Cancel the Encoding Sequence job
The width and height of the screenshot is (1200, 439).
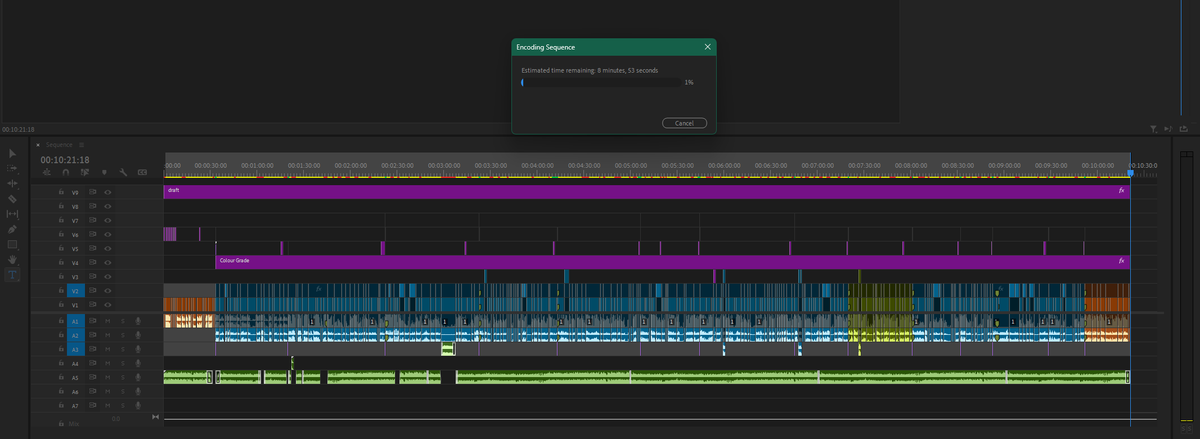pyautogui.click(x=684, y=123)
